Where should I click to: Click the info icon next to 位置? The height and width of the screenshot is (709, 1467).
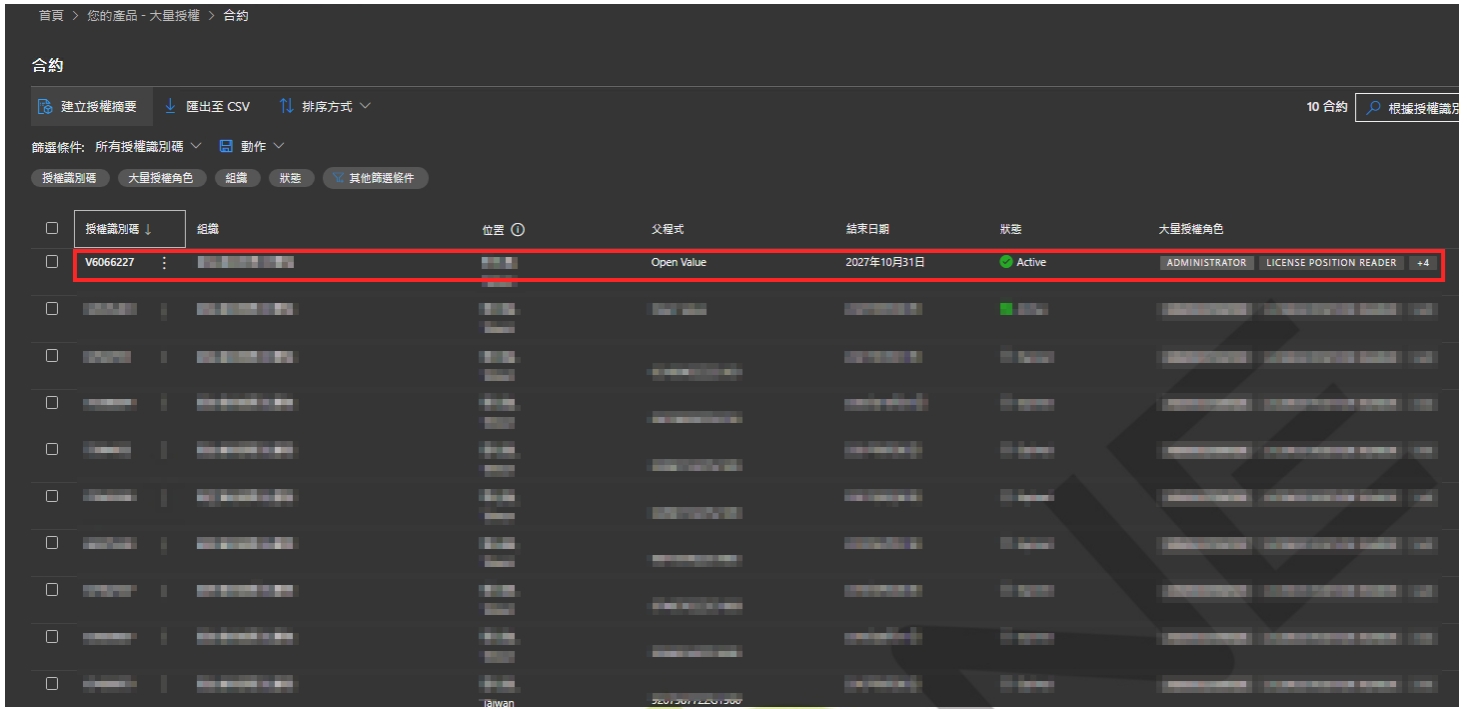click(518, 229)
